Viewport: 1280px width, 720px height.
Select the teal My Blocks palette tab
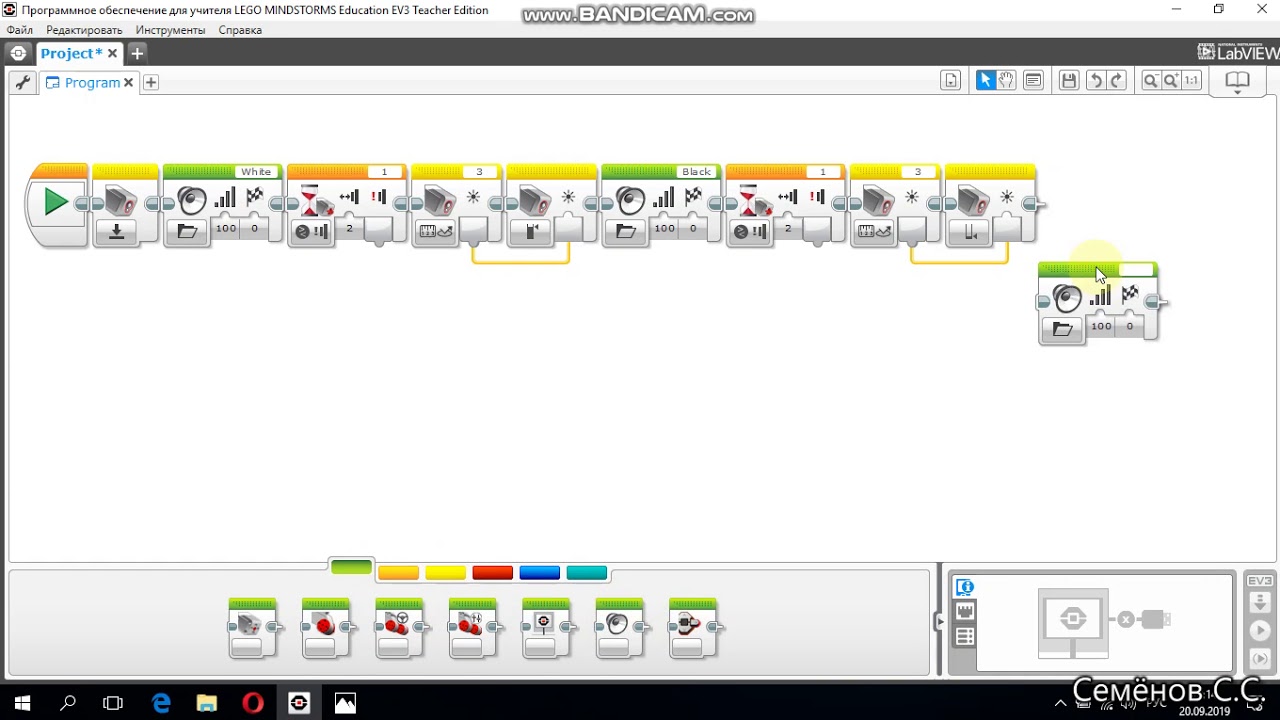click(586, 573)
